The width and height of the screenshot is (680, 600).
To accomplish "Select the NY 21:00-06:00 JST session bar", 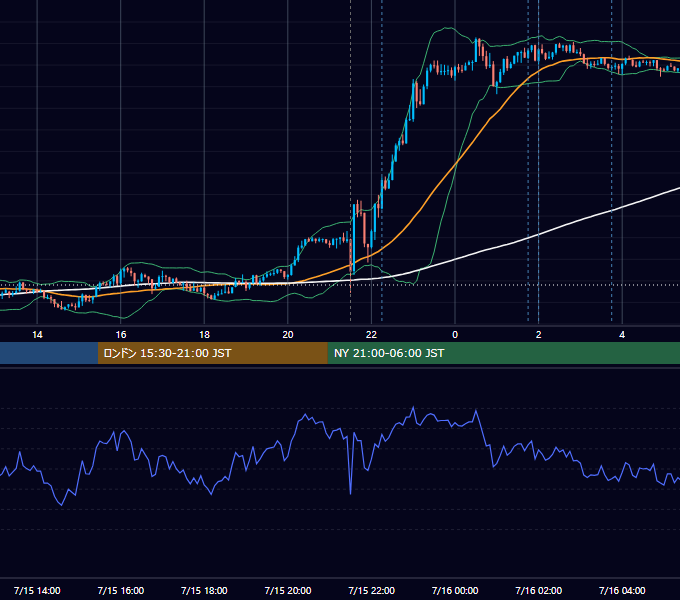I will point(503,353).
